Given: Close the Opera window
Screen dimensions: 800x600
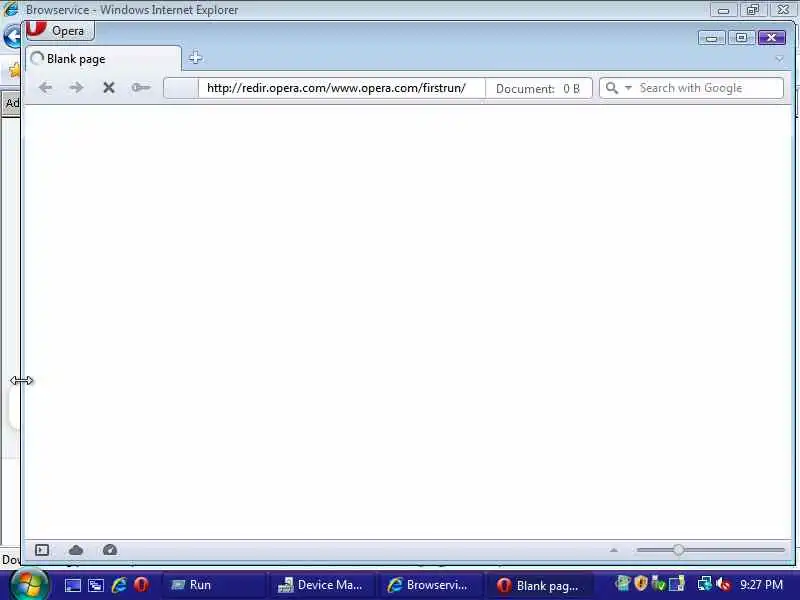Looking at the screenshot, I should point(771,38).
